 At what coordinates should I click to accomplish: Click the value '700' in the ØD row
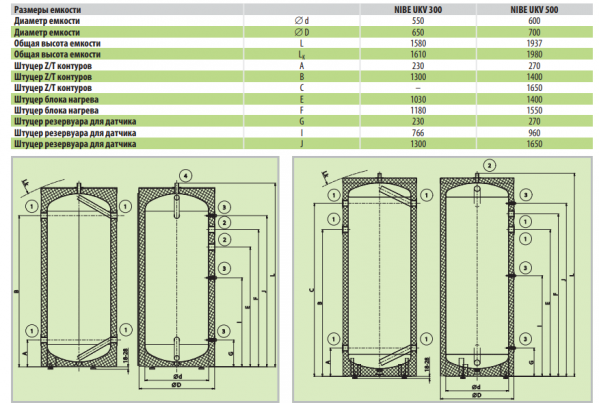534,32
